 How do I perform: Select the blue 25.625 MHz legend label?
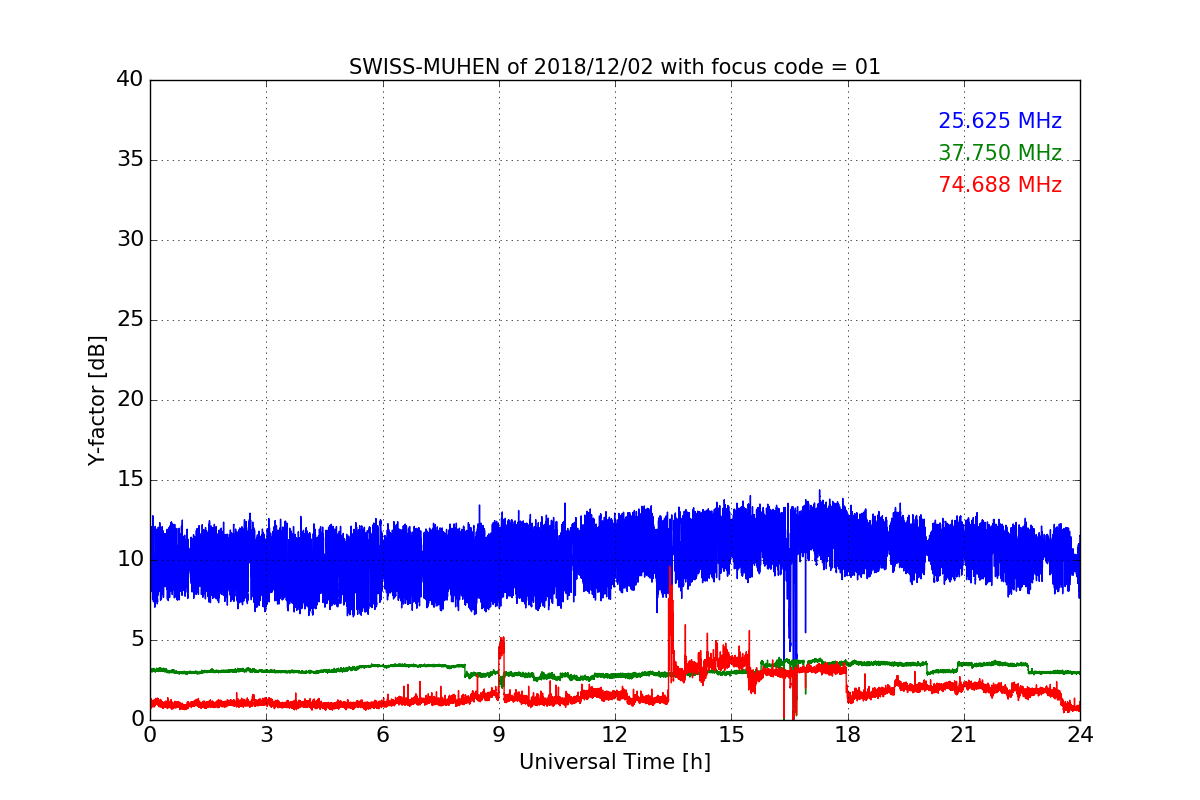point(1000,121)
